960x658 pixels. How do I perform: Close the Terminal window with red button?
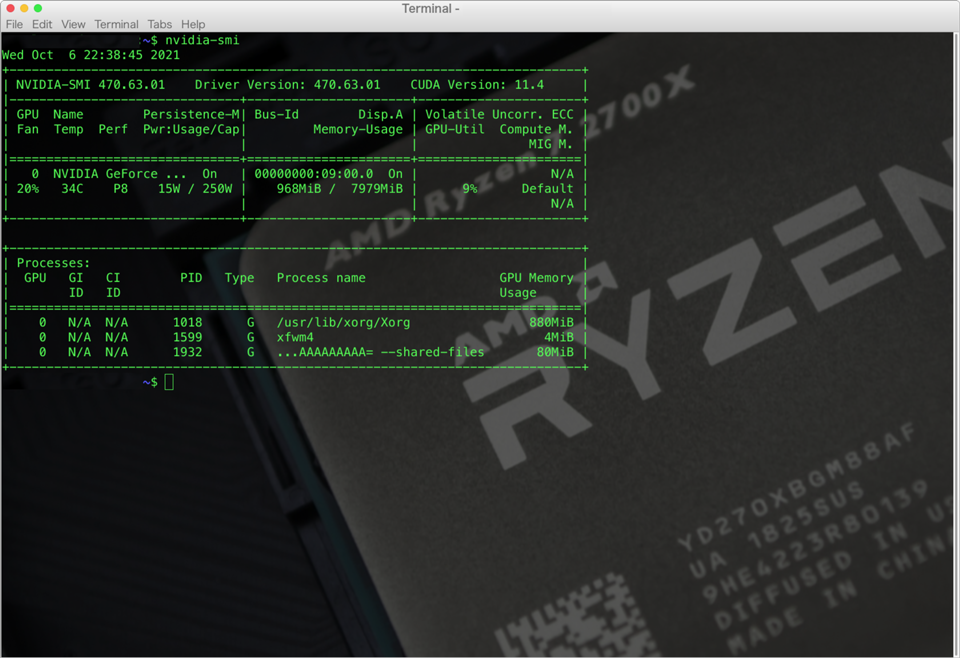coord(11,8)
